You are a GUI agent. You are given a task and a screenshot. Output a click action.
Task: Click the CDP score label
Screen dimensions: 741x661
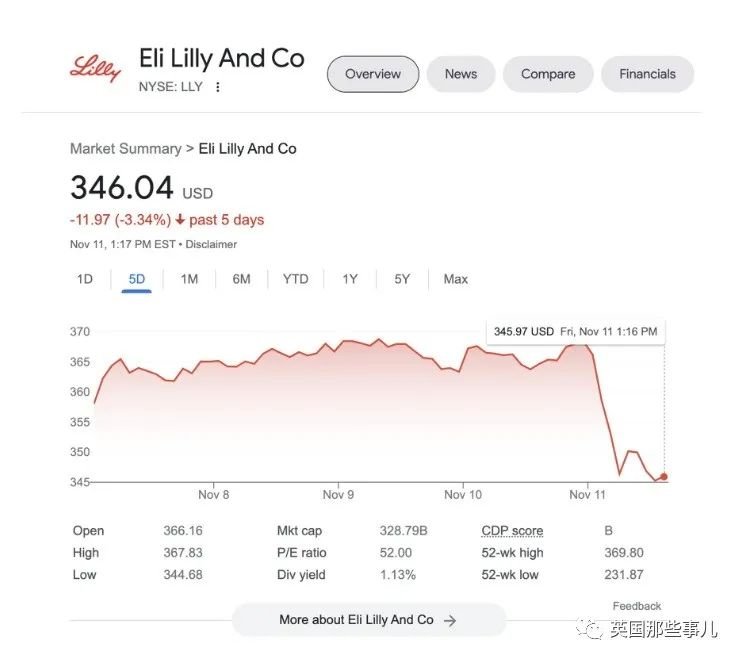(x=512, y=531)
